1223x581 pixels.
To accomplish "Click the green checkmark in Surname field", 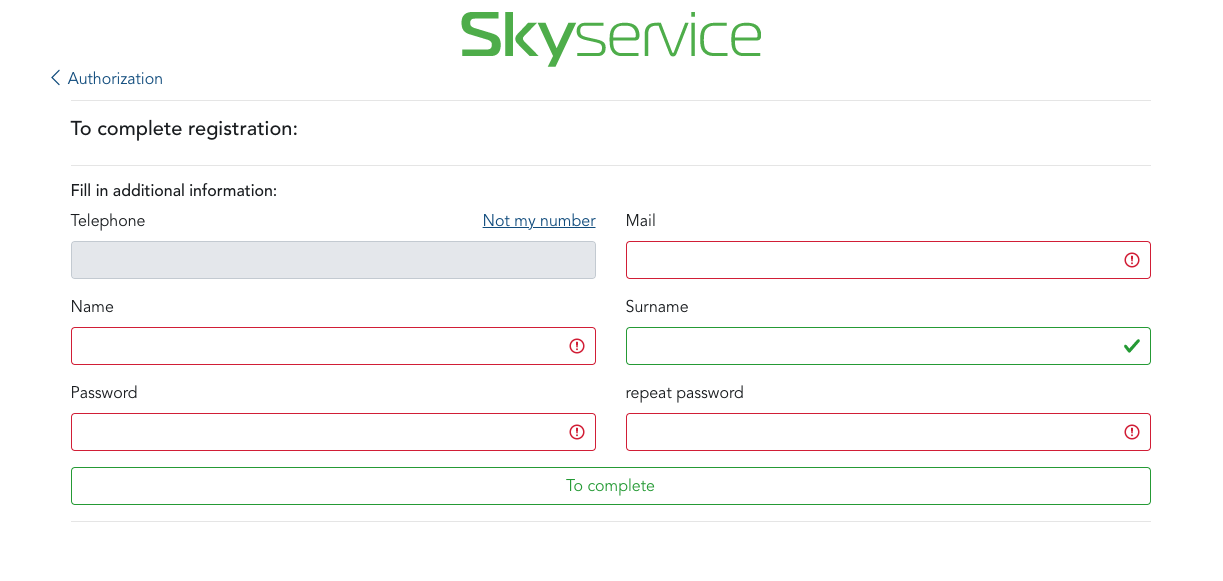I will click(x=1132, y=346).
